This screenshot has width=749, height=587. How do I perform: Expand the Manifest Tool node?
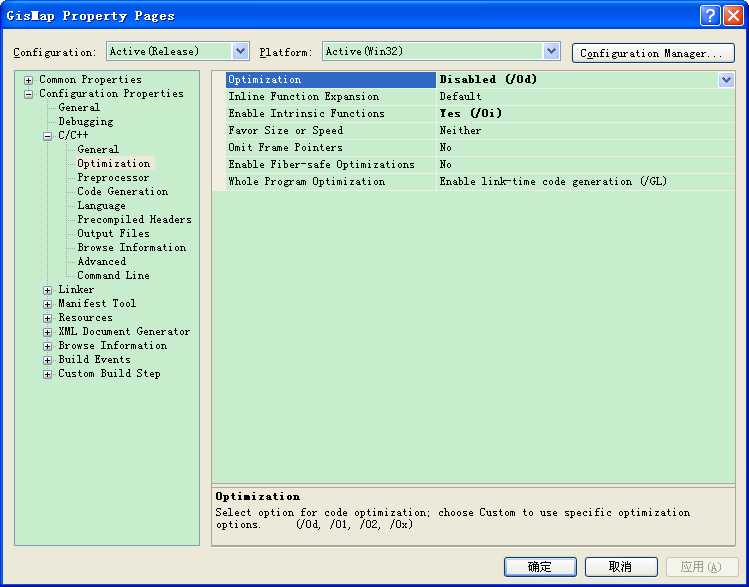(x=47, y=304)
